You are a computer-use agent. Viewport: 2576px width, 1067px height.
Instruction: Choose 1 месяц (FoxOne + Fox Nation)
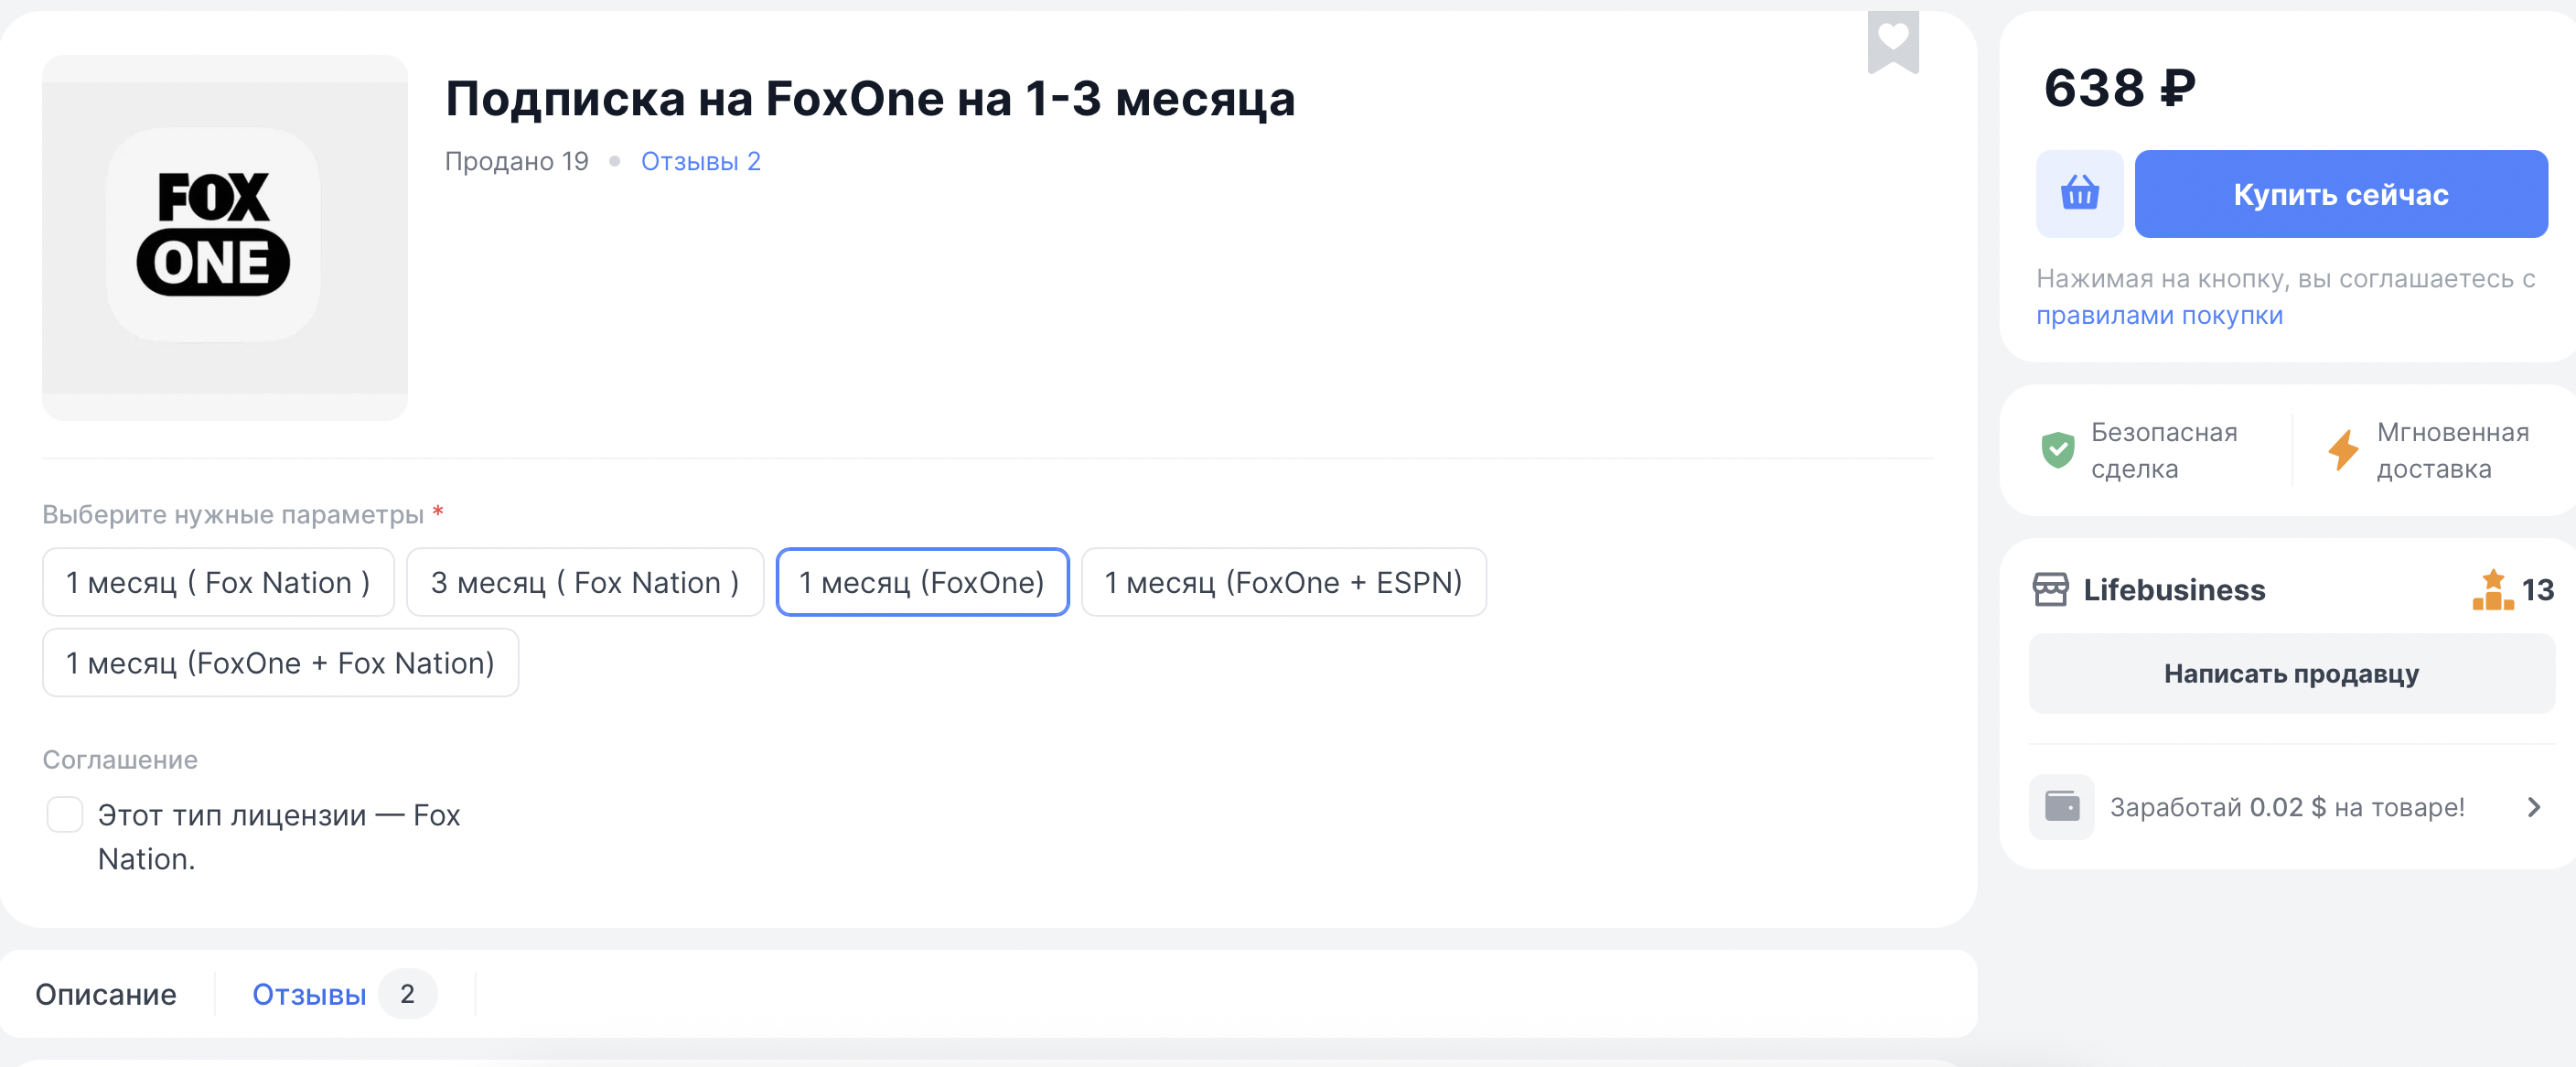(x=280, y=662)
